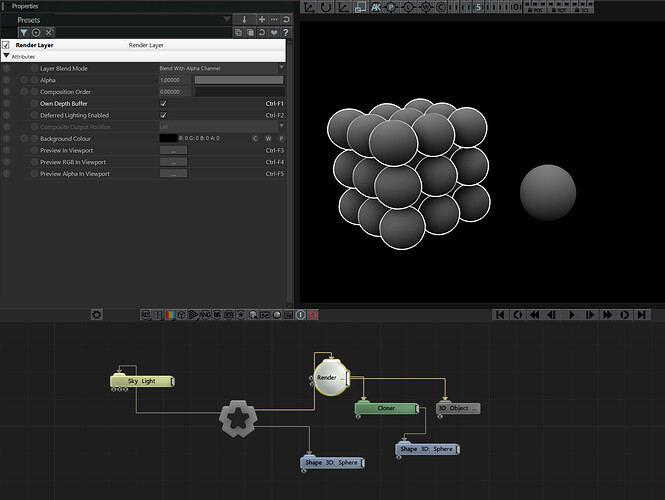Open the Layer Blend Mode dropdown

click(222, 68)
